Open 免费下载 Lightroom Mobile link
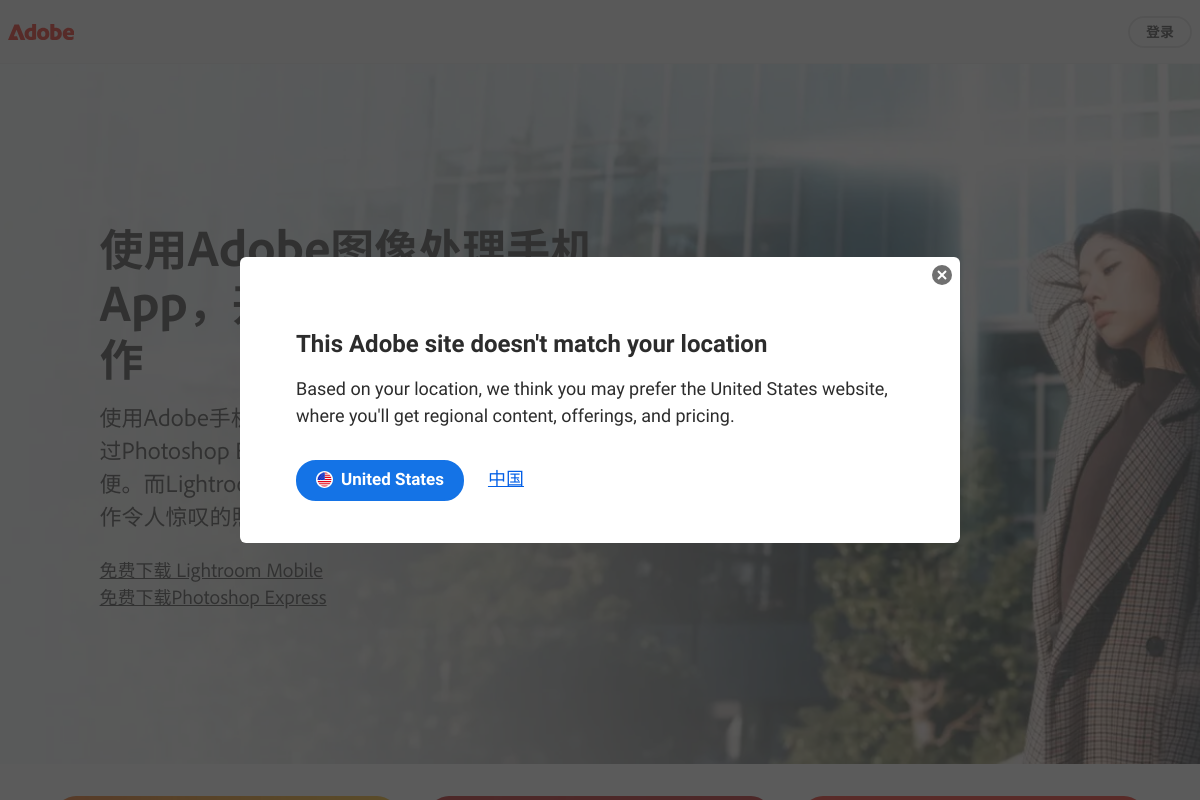The height and width of the screenshot is (800, 1200). [211, 571]
